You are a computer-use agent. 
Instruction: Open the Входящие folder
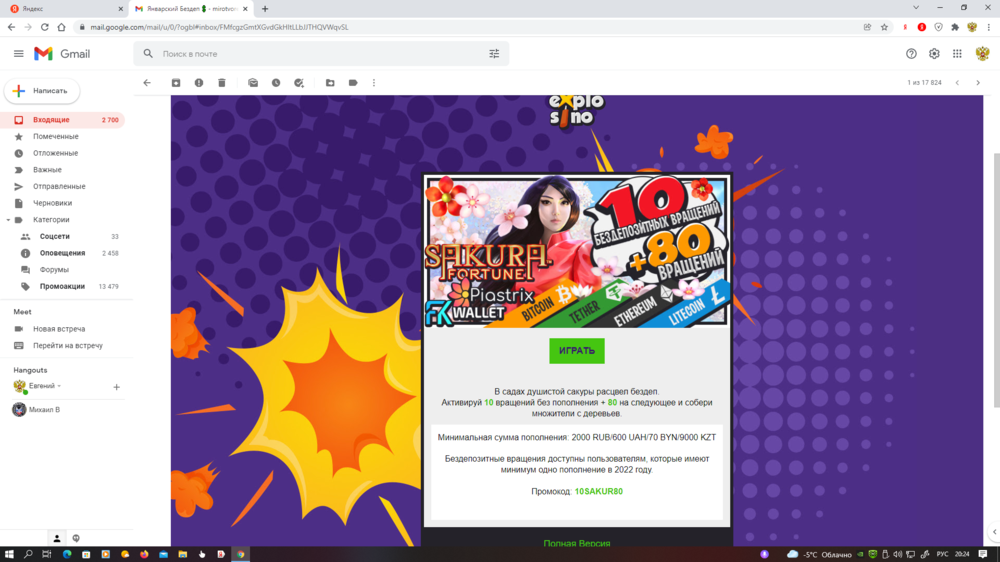point(51,120)
